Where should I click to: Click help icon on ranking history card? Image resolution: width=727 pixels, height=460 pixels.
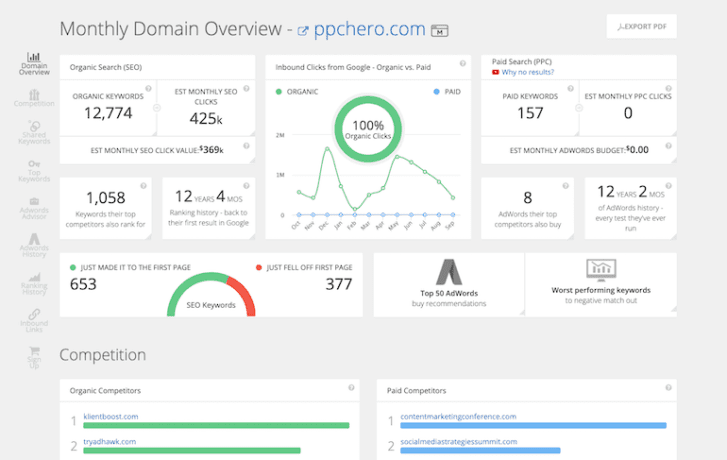(246, 185)
